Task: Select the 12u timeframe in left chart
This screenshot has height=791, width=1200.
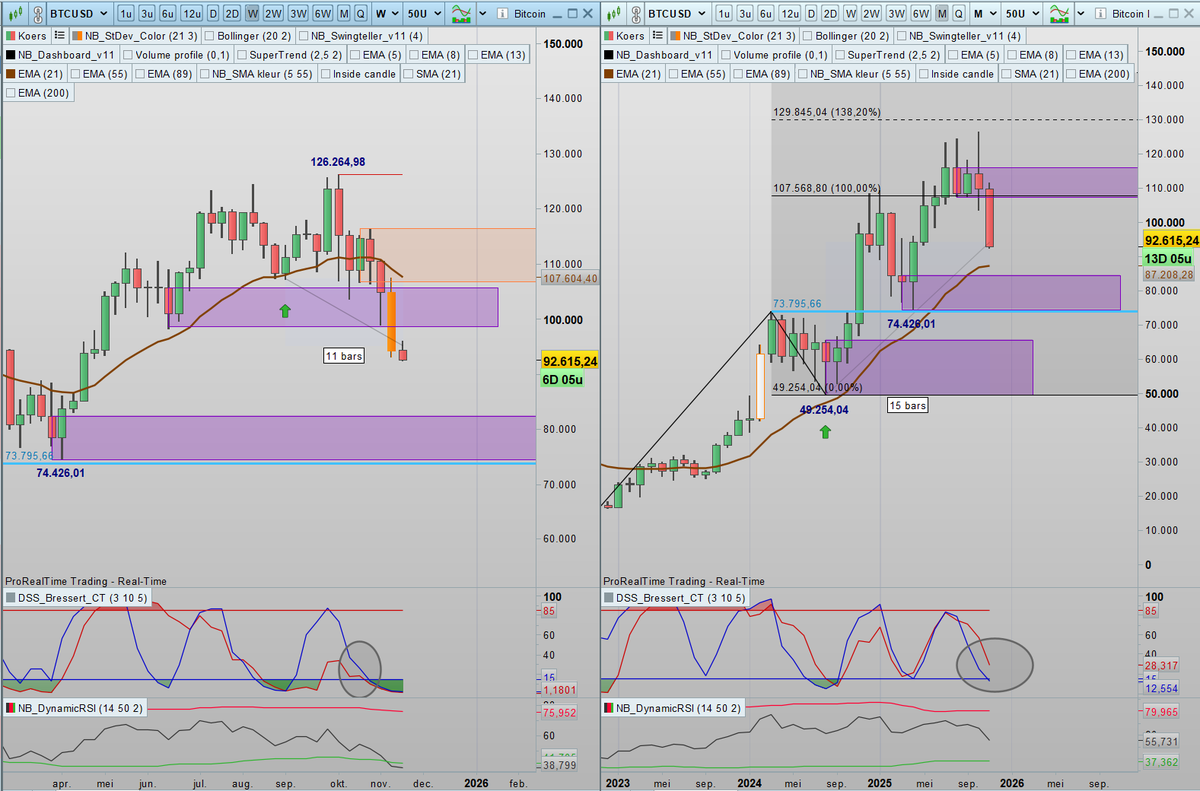Action: (192, 14)
